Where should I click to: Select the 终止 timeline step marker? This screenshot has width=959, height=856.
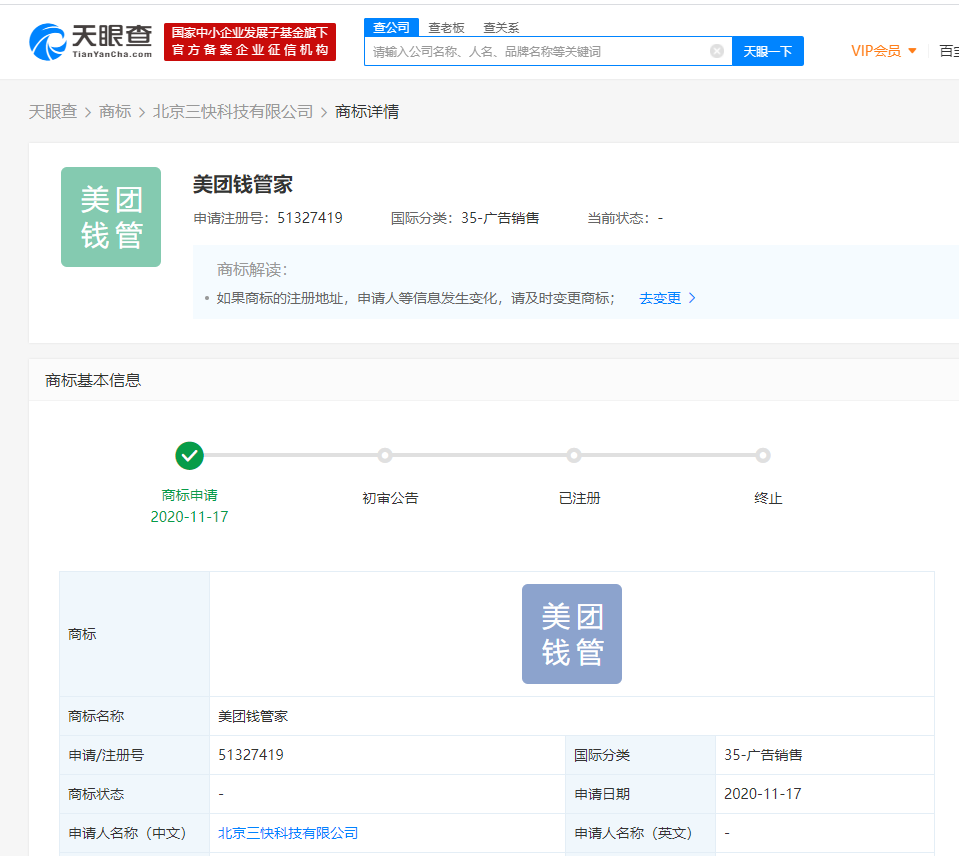(763, 456)
